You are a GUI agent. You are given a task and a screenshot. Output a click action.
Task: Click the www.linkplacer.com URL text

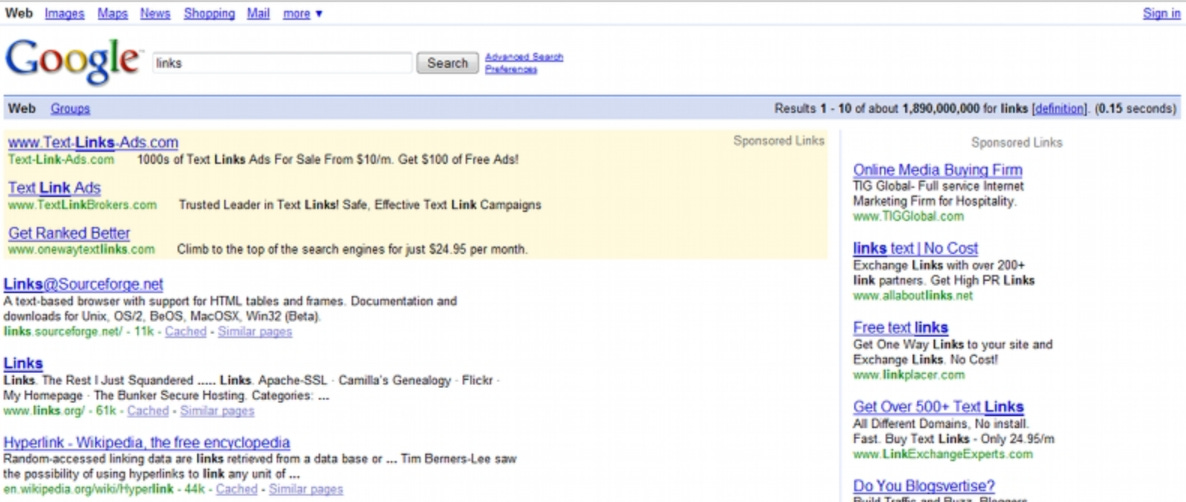click(909, 375)
